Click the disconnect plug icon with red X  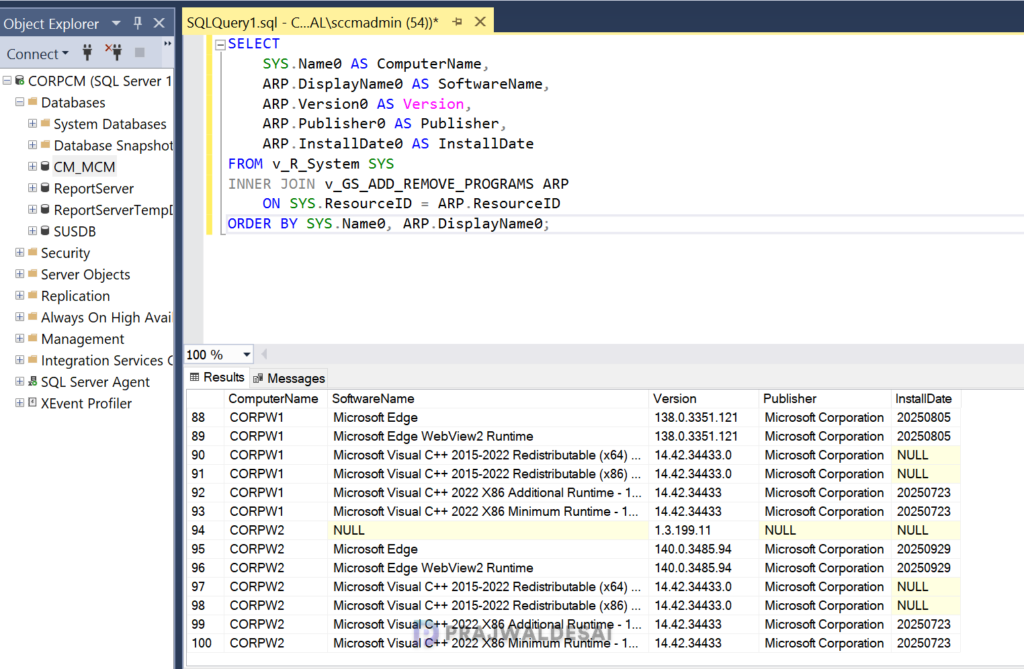coord(114,52)
